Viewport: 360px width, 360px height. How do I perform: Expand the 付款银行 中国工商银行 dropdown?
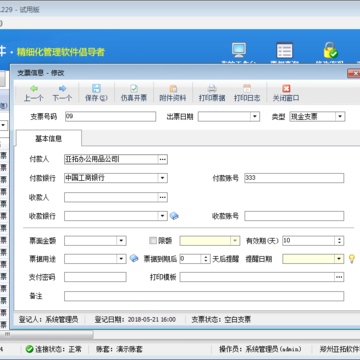(x=162, y=178)
